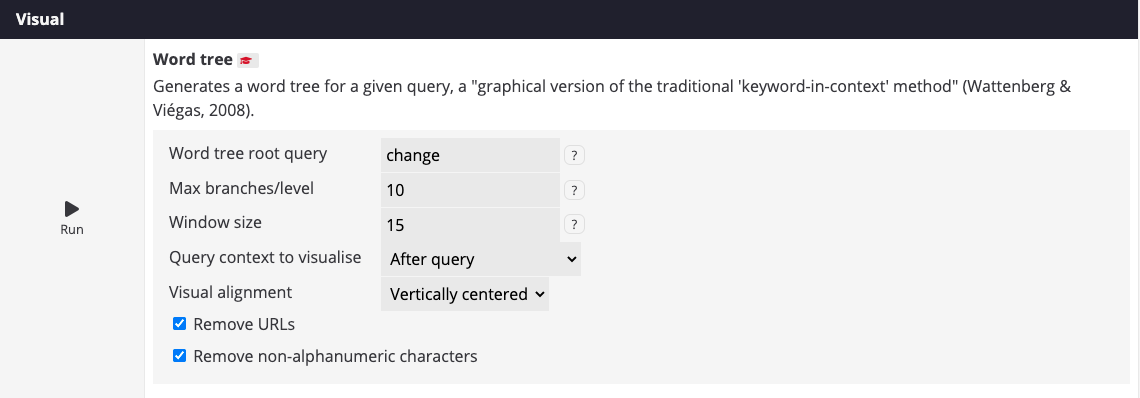Uncheck the Remove URLs checkbox
The width and height of the screenshot is (1140, 398).
(x=179, y=324)
